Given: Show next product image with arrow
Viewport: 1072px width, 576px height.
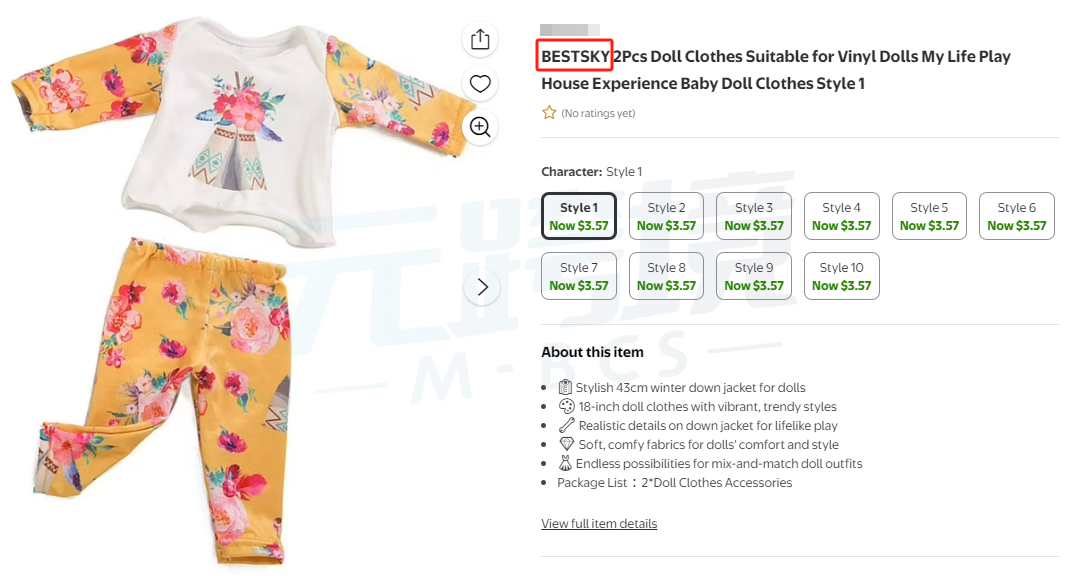Looking at the screenshot, I should tap(482, 287).
